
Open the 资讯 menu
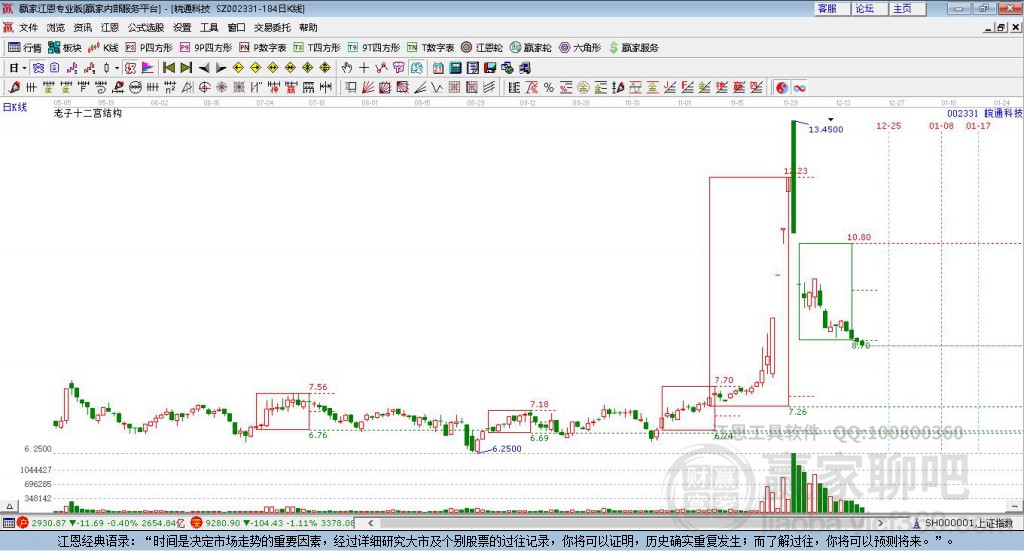82,27
